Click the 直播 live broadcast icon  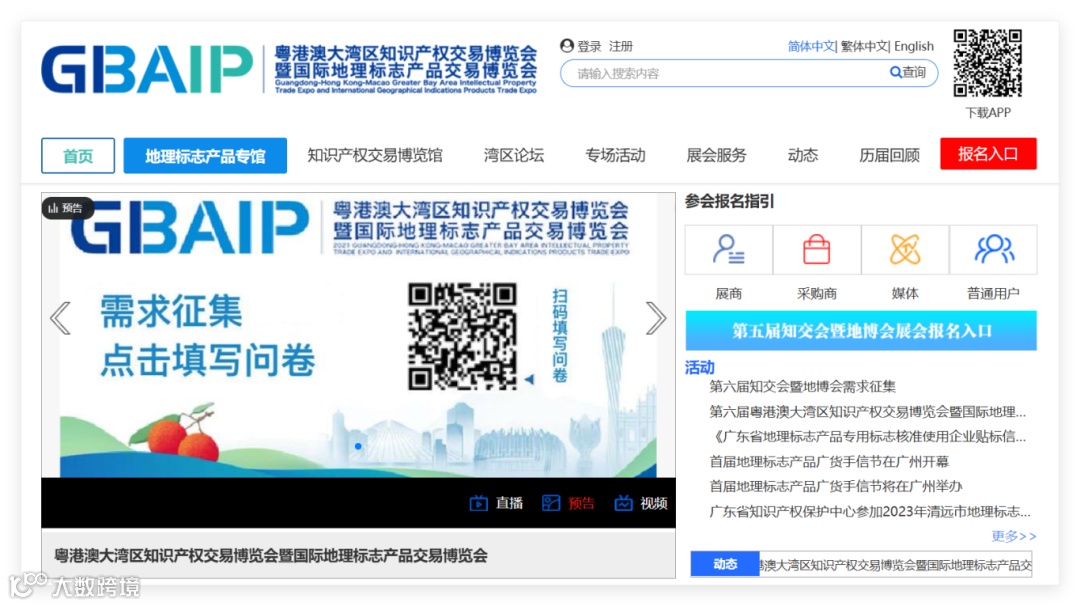[479, 503]
